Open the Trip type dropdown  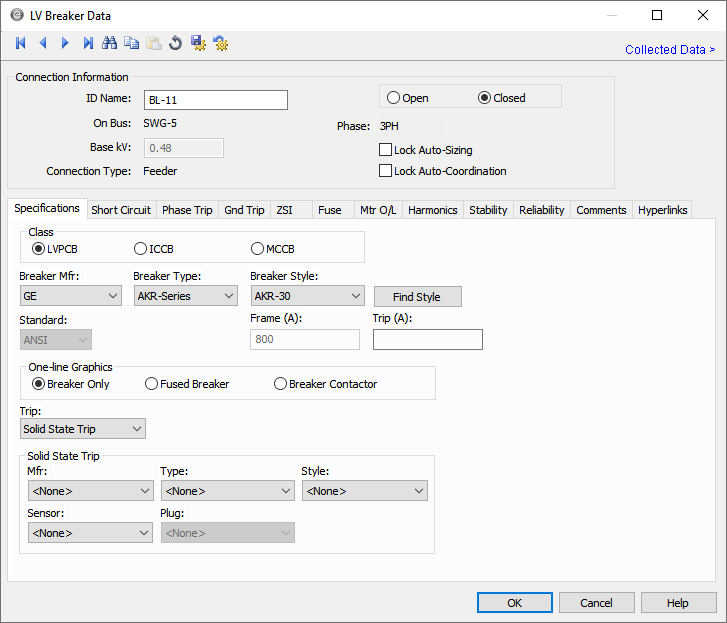tap(82, 429)
